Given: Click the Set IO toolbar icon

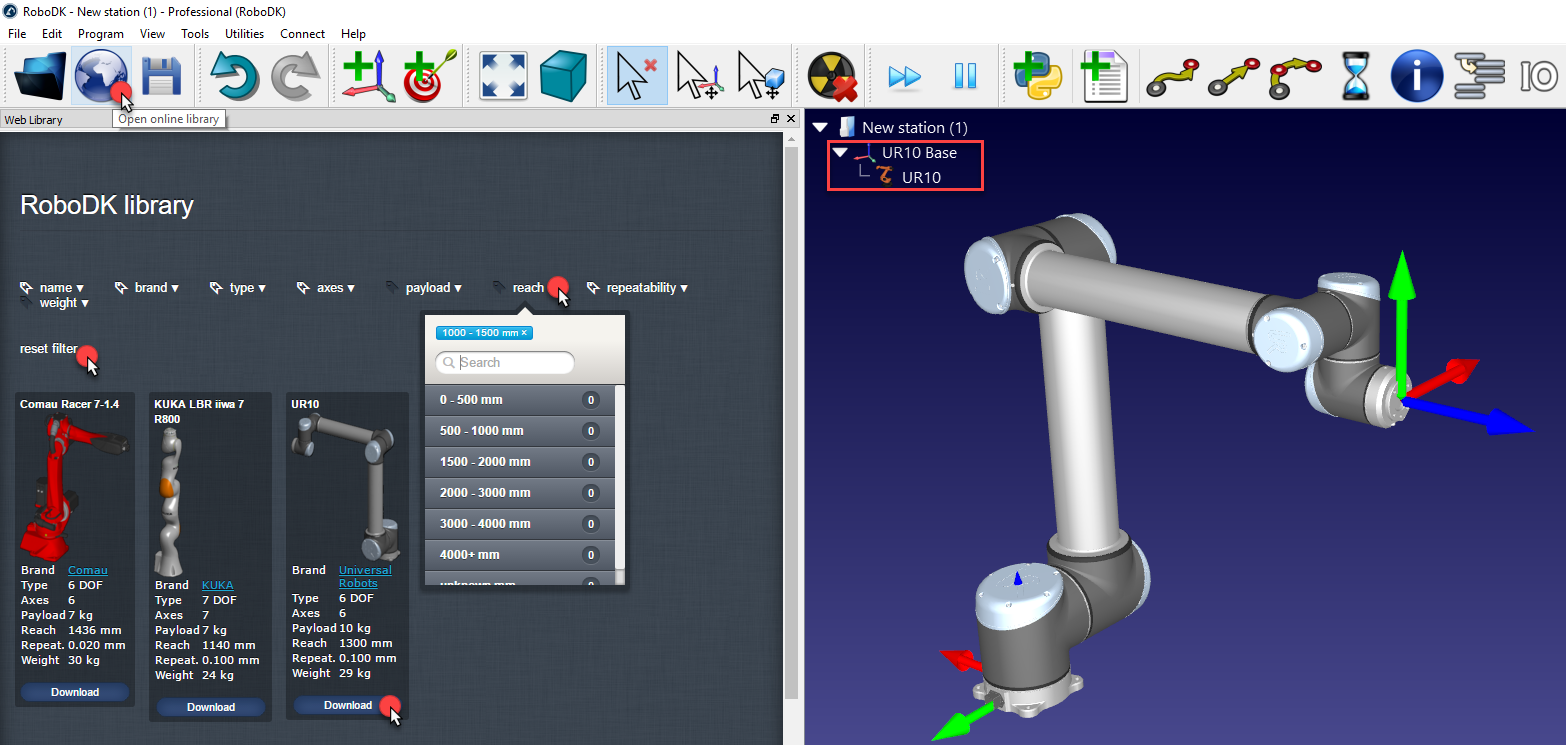Looking at the screenshot, I should point(1538,75).
